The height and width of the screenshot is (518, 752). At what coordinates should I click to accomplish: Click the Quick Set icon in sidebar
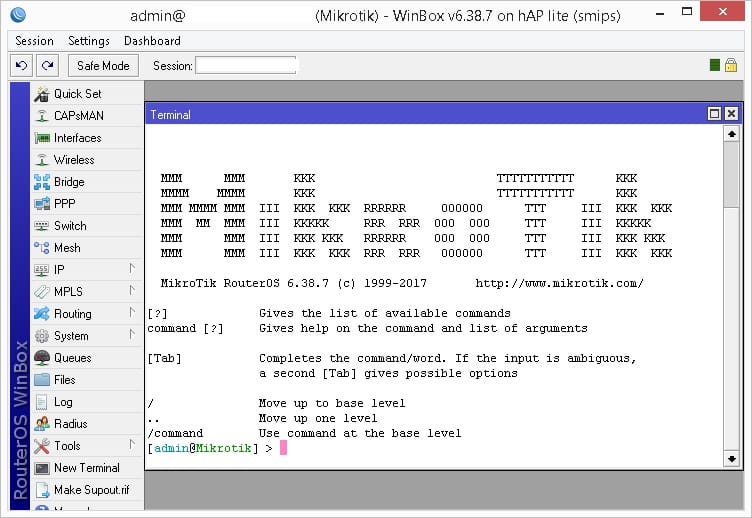[42, 94]
